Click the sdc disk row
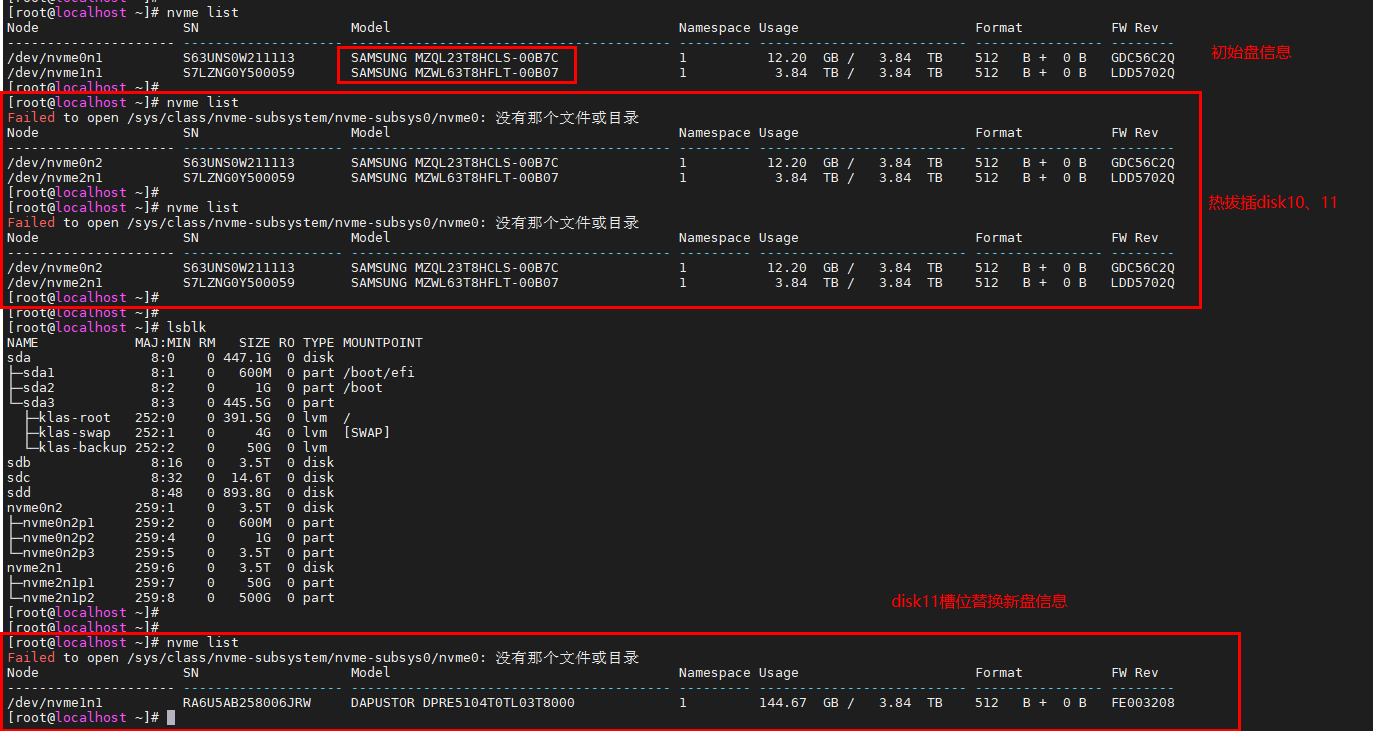Screen dimensions: 1373x731 (x=18, y=477)
